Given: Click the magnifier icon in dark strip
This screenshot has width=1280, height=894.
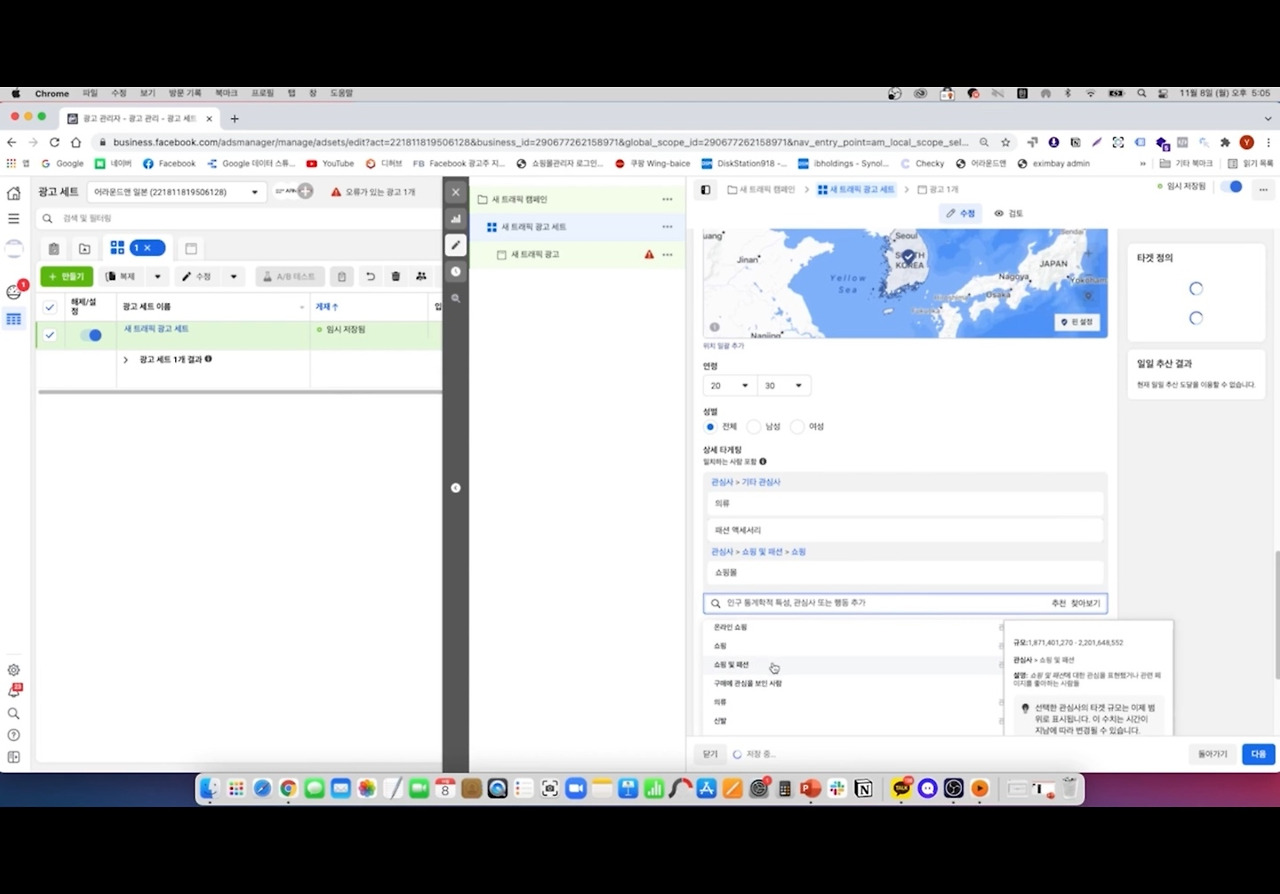Looking at the screenshot, I should 455,298.
